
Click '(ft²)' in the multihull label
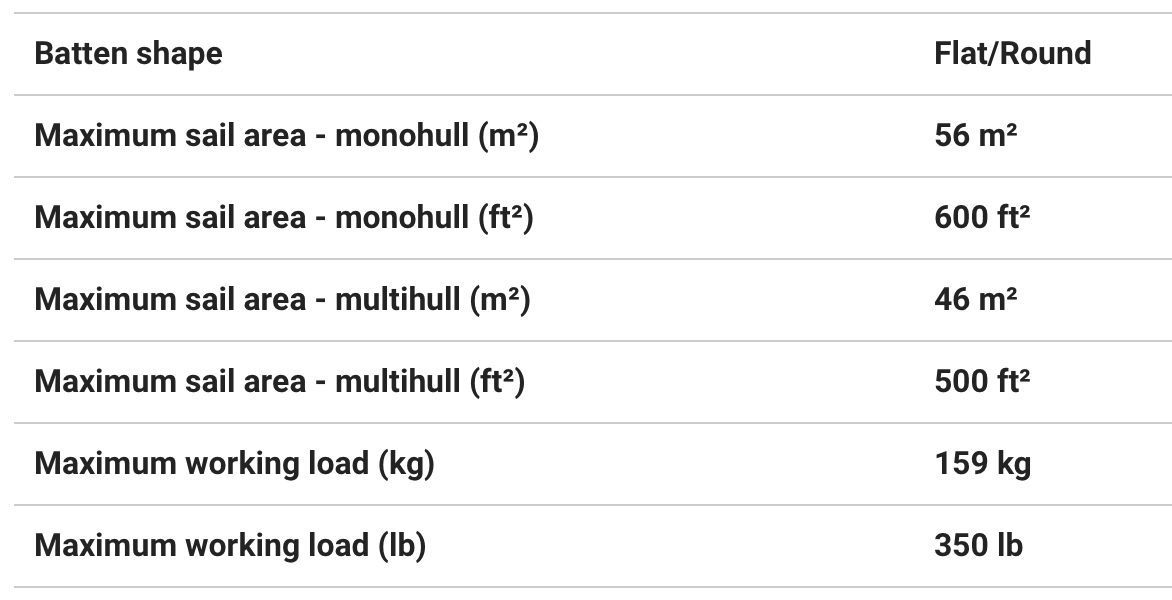(496, 382)
